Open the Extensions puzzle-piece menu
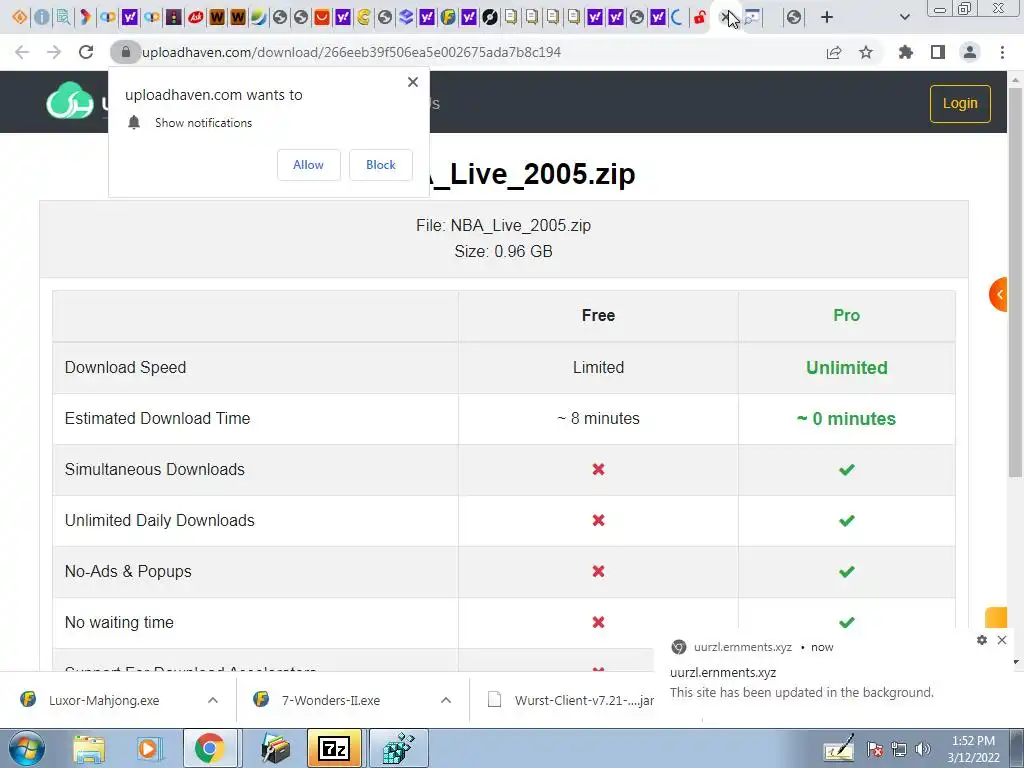1024x768 pixels. (x=906, y=52)
